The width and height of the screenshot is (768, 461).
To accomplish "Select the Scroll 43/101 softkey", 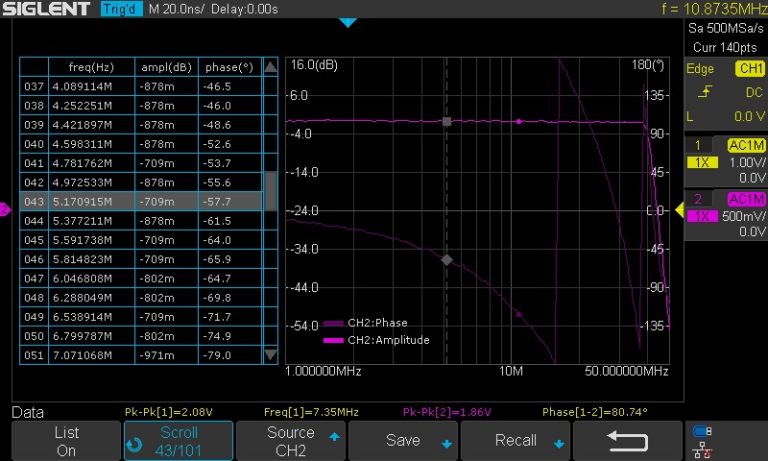I will click(179, 440).
